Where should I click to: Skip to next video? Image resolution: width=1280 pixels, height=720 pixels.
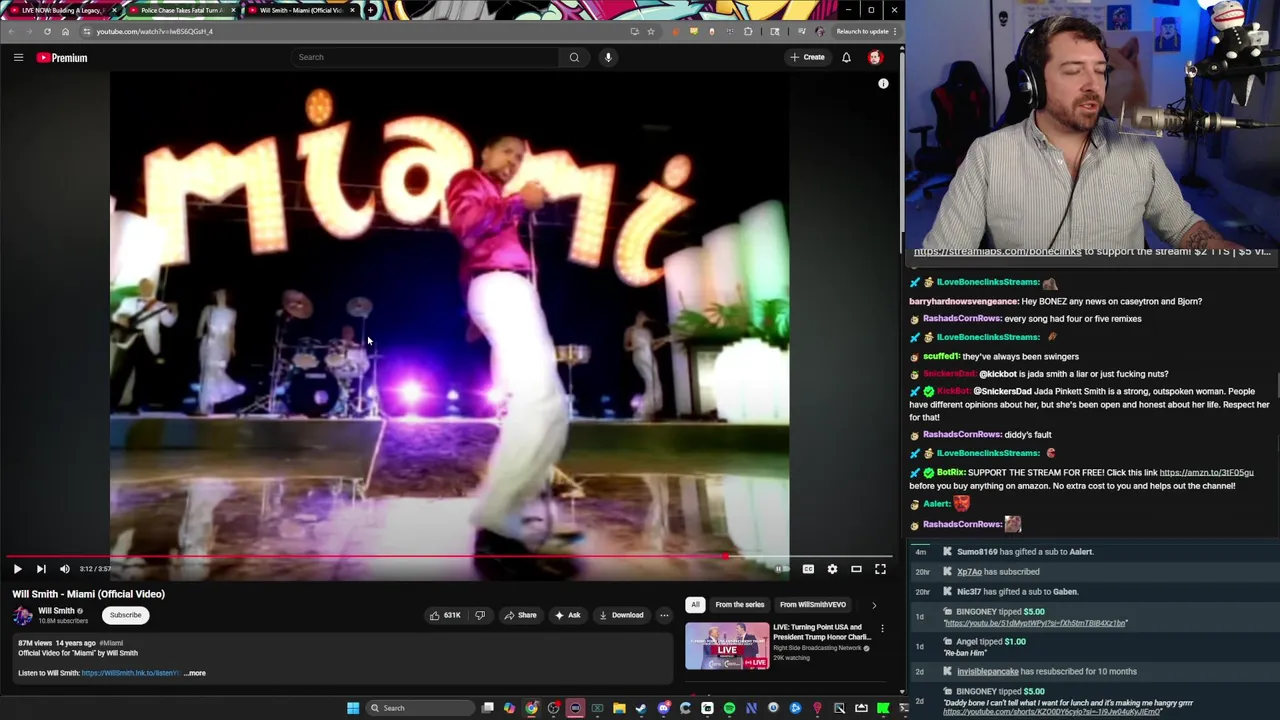[x=41, y=569]
